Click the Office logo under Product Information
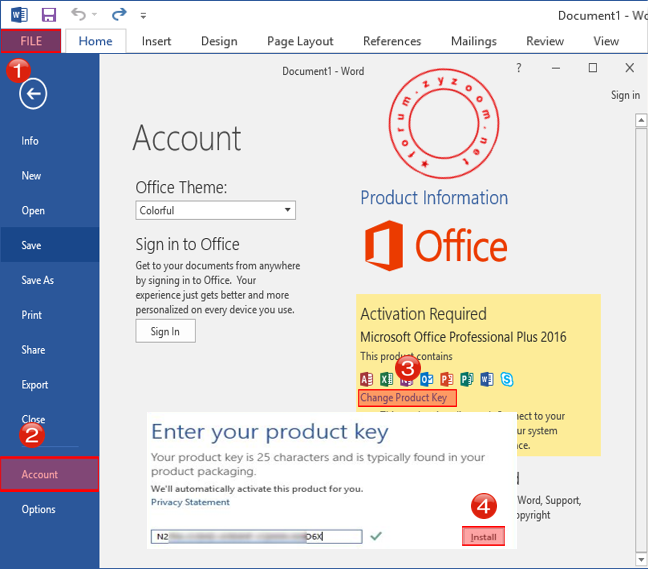 [x=436, y=246]
